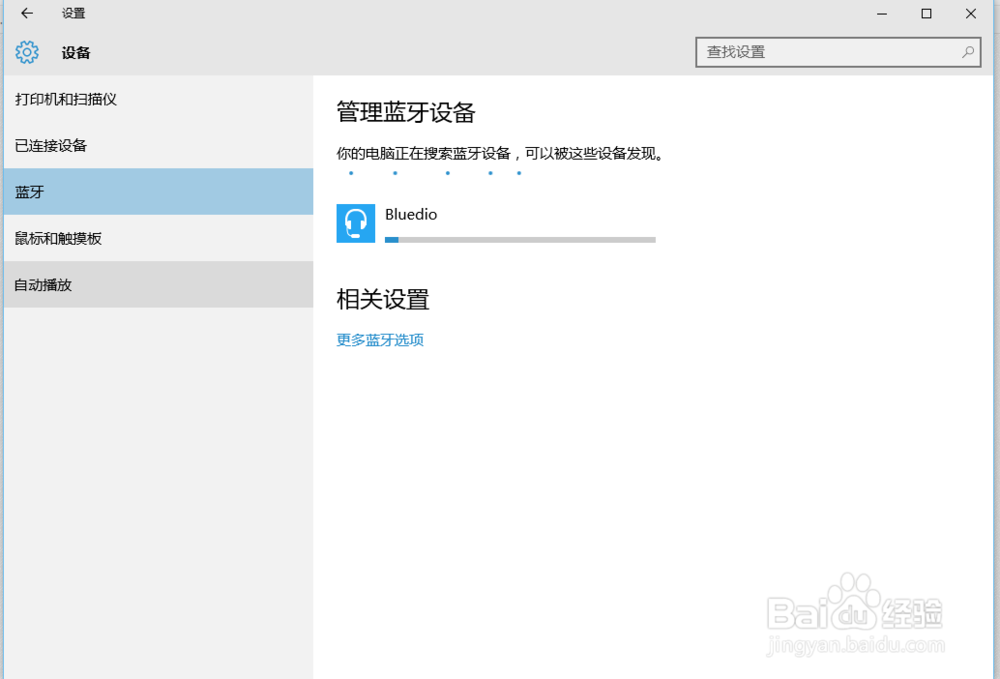Viewport: 1000px width, 679px height.
Task: Click the magnifier icon in the search box
Action: 967,51
